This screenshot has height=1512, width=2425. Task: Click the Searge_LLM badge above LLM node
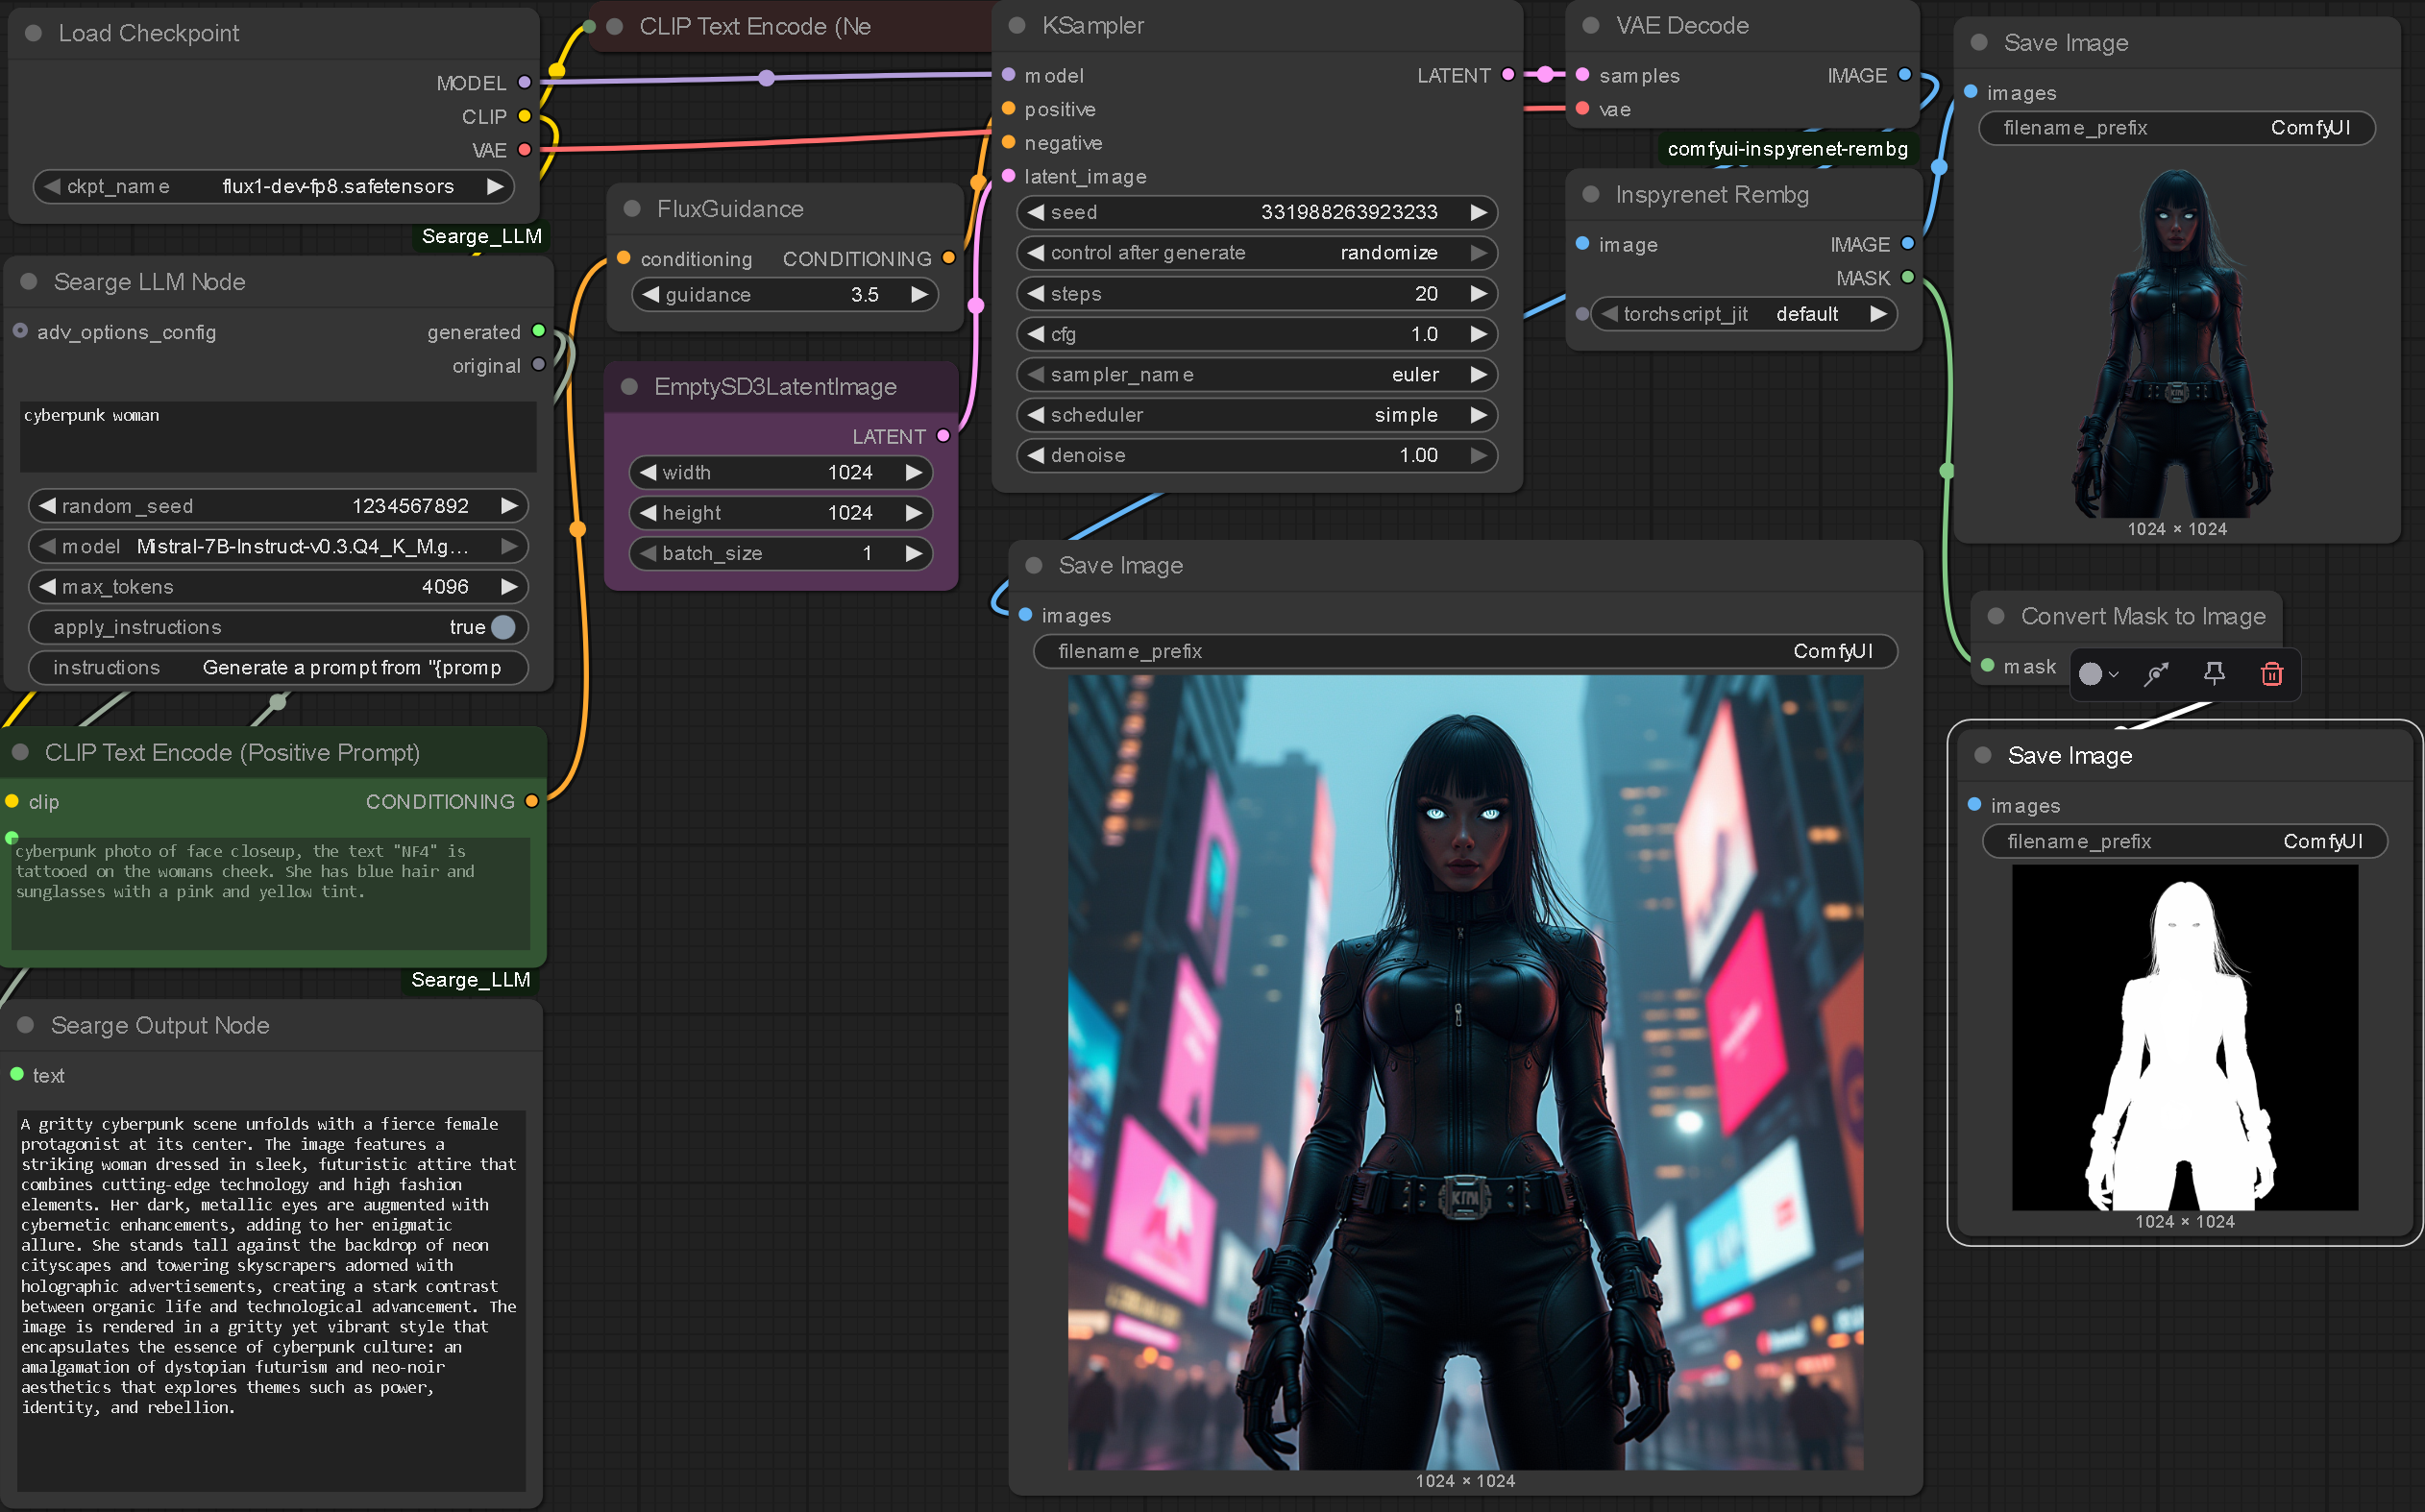481,236
